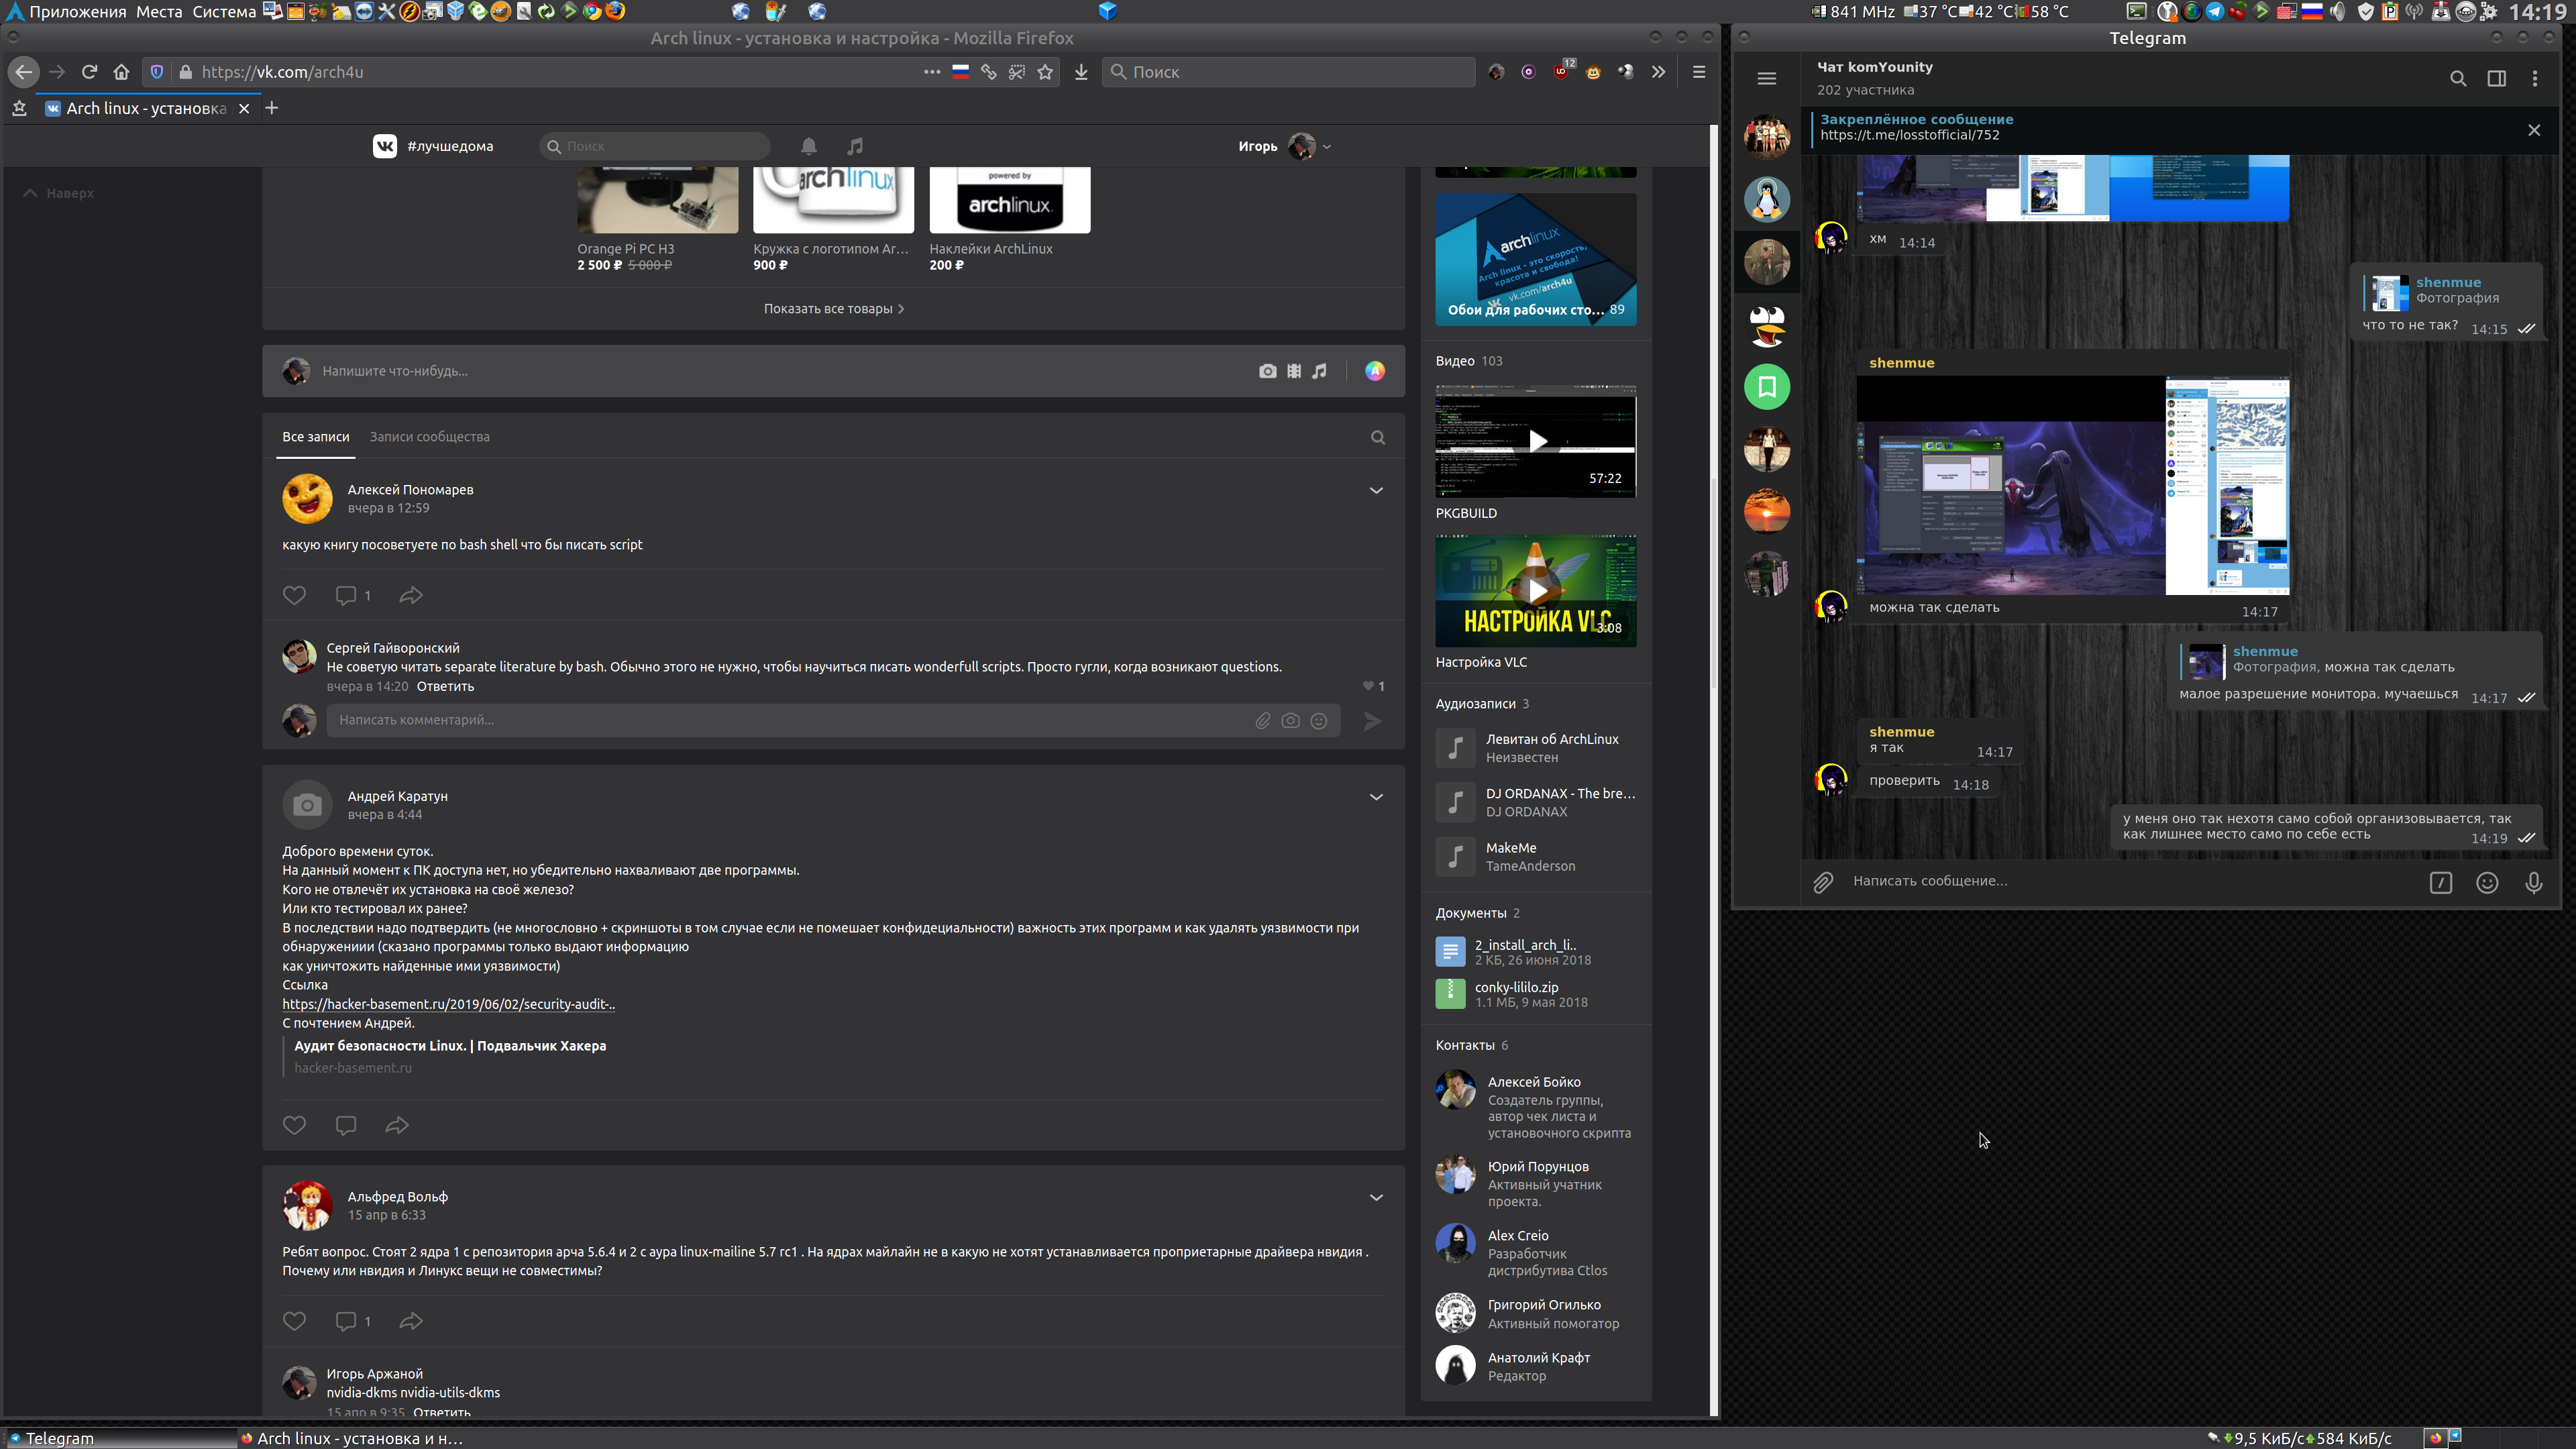2576x1449 pixels.
Task: Open bot commands slash icon in Telegram
Action: pyautogui.click(x=2441, y=882)
